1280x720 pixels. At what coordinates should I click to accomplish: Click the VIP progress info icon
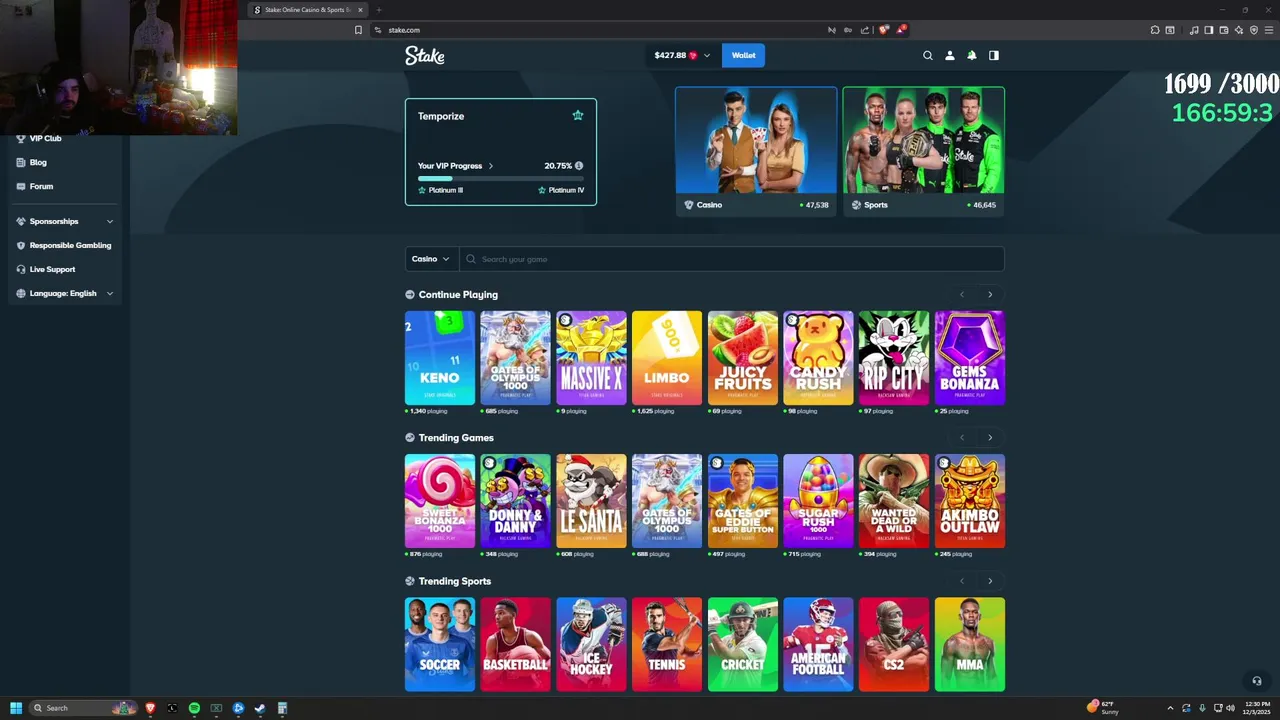click(579, 166)
